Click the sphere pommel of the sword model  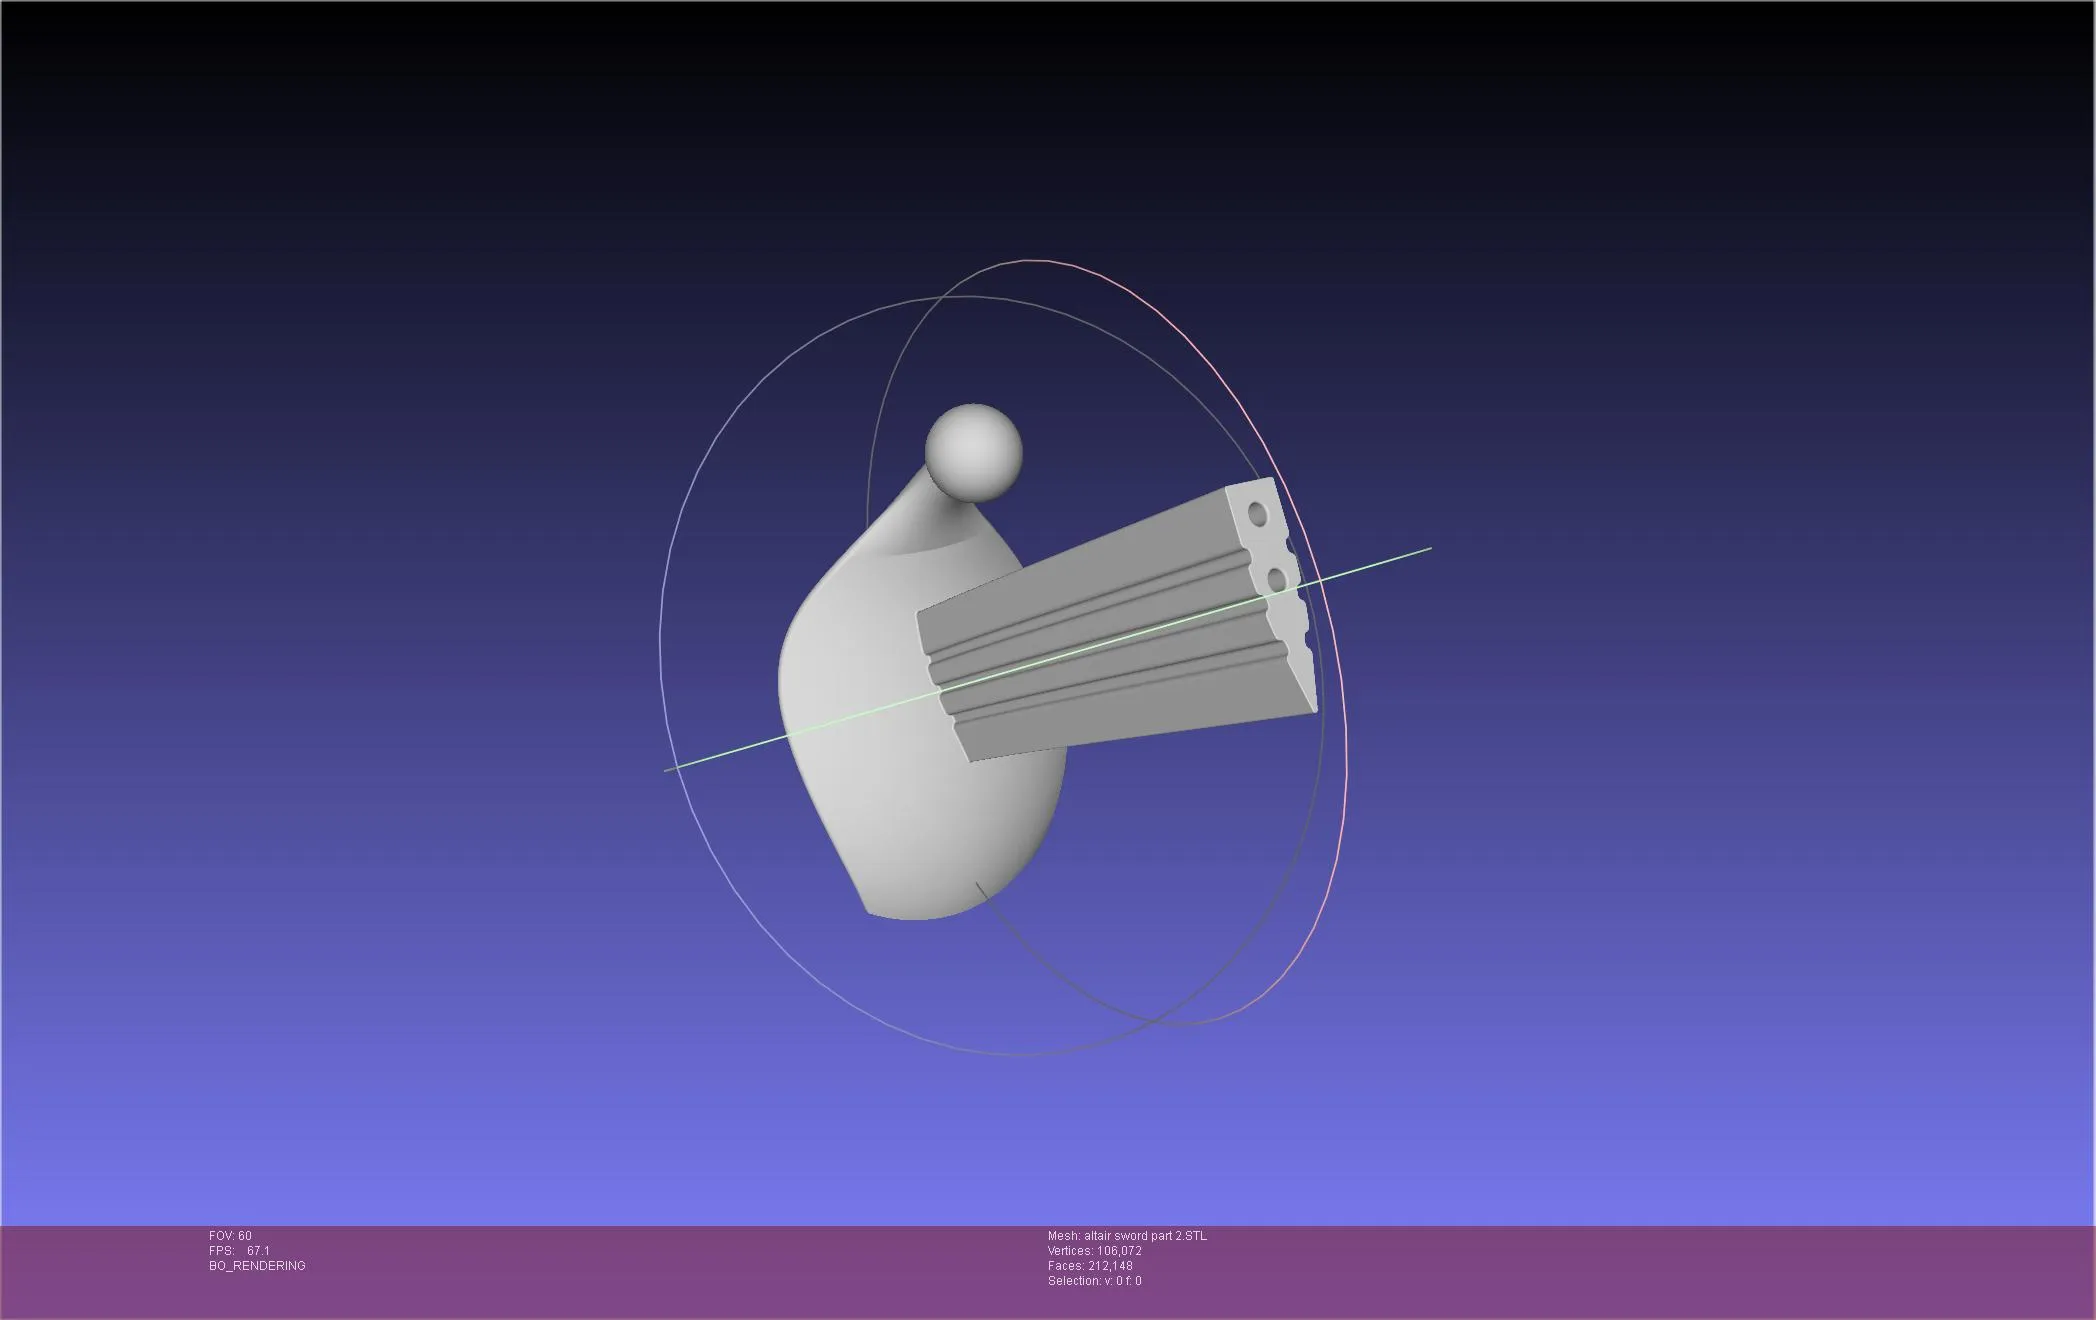click(973, 453)
